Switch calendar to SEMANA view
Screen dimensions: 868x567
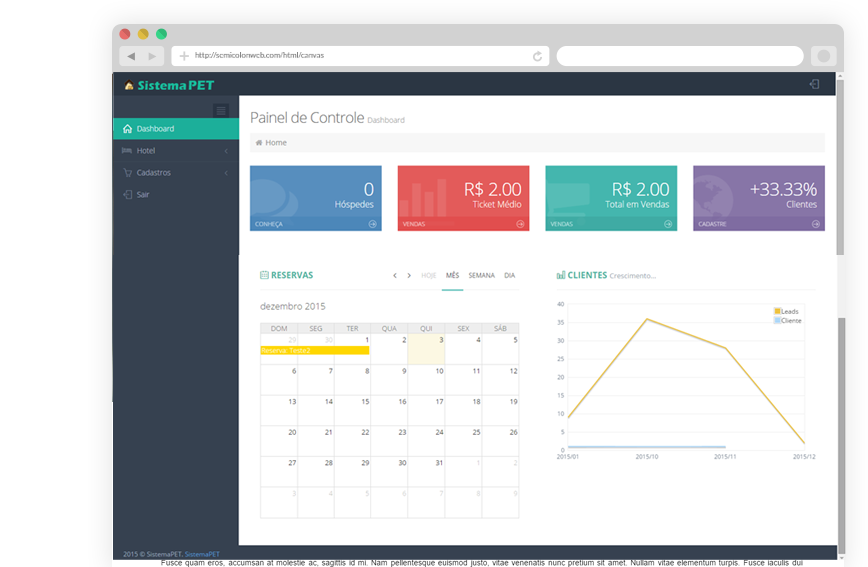[481, 275]
